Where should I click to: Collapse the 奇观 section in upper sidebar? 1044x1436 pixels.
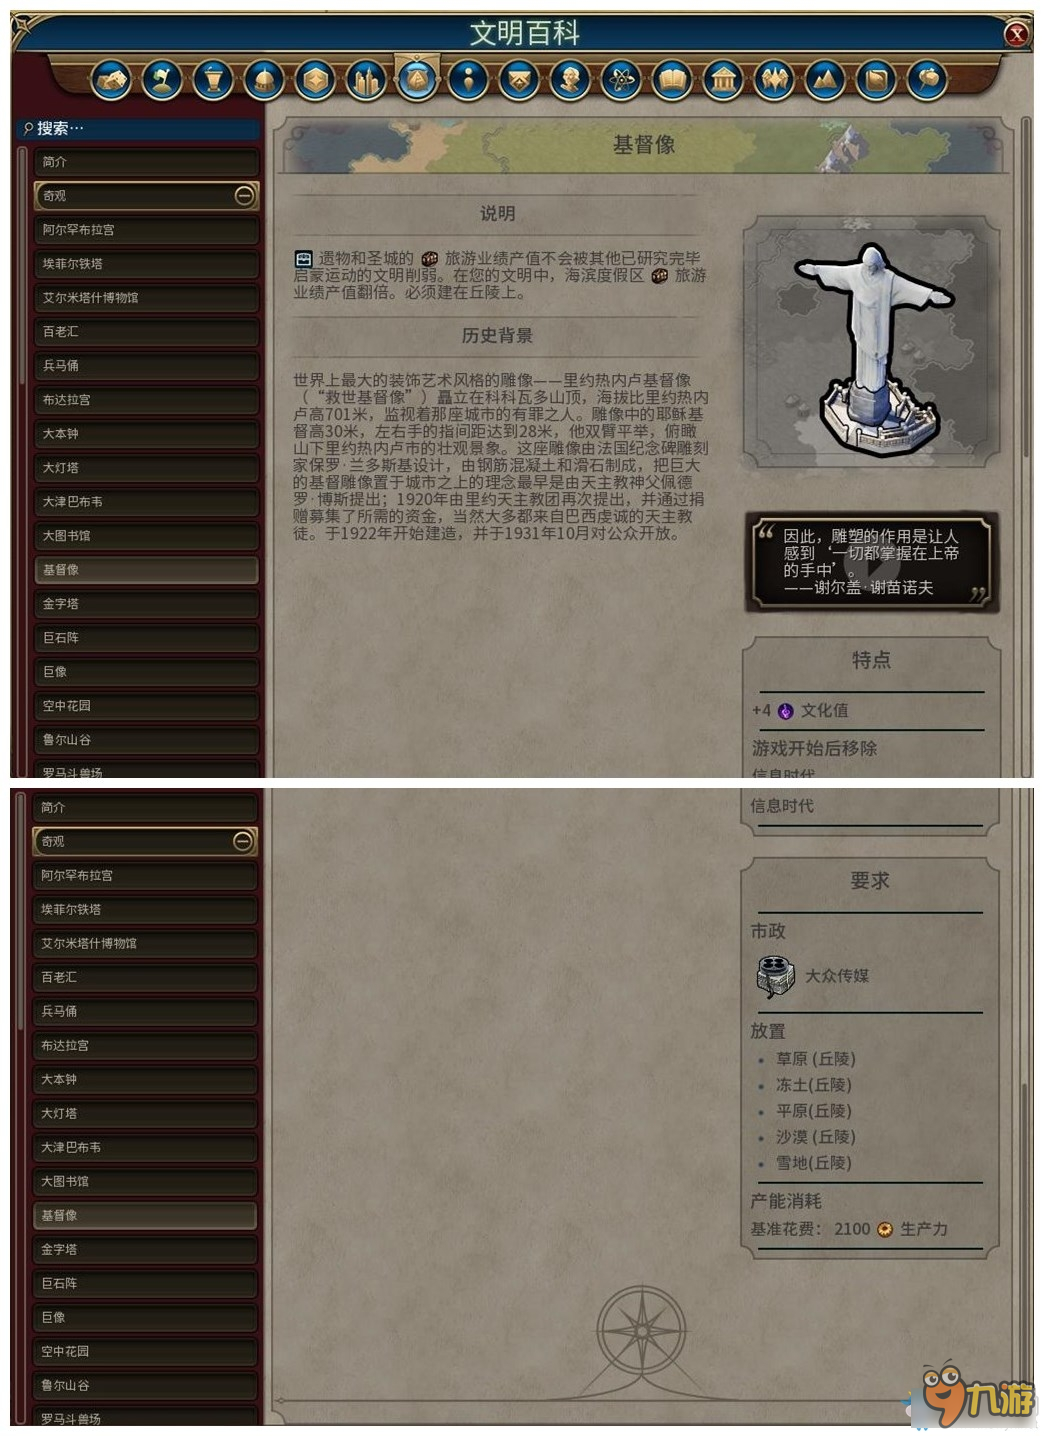(244, 196)
